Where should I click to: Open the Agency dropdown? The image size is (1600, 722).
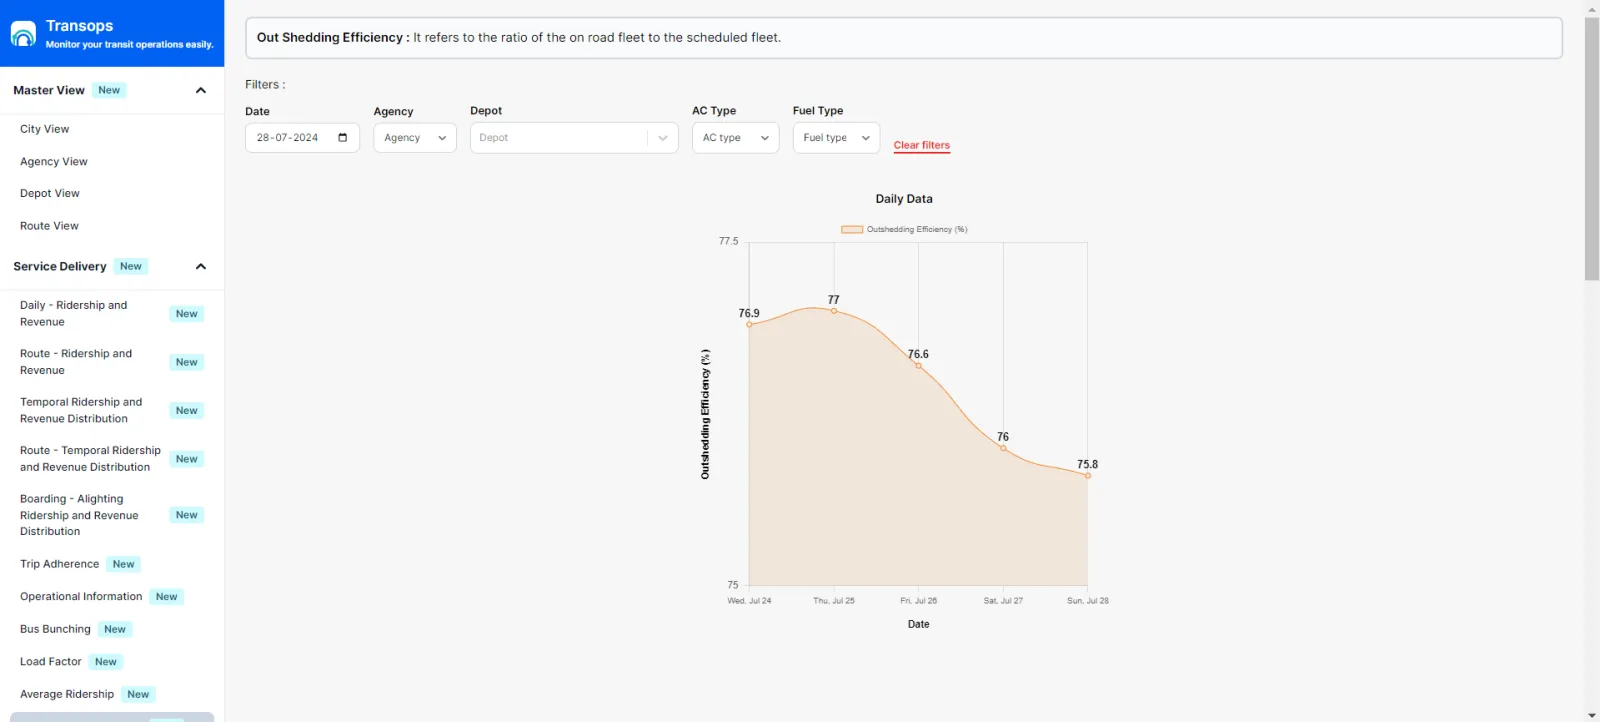tap(415, 138)
